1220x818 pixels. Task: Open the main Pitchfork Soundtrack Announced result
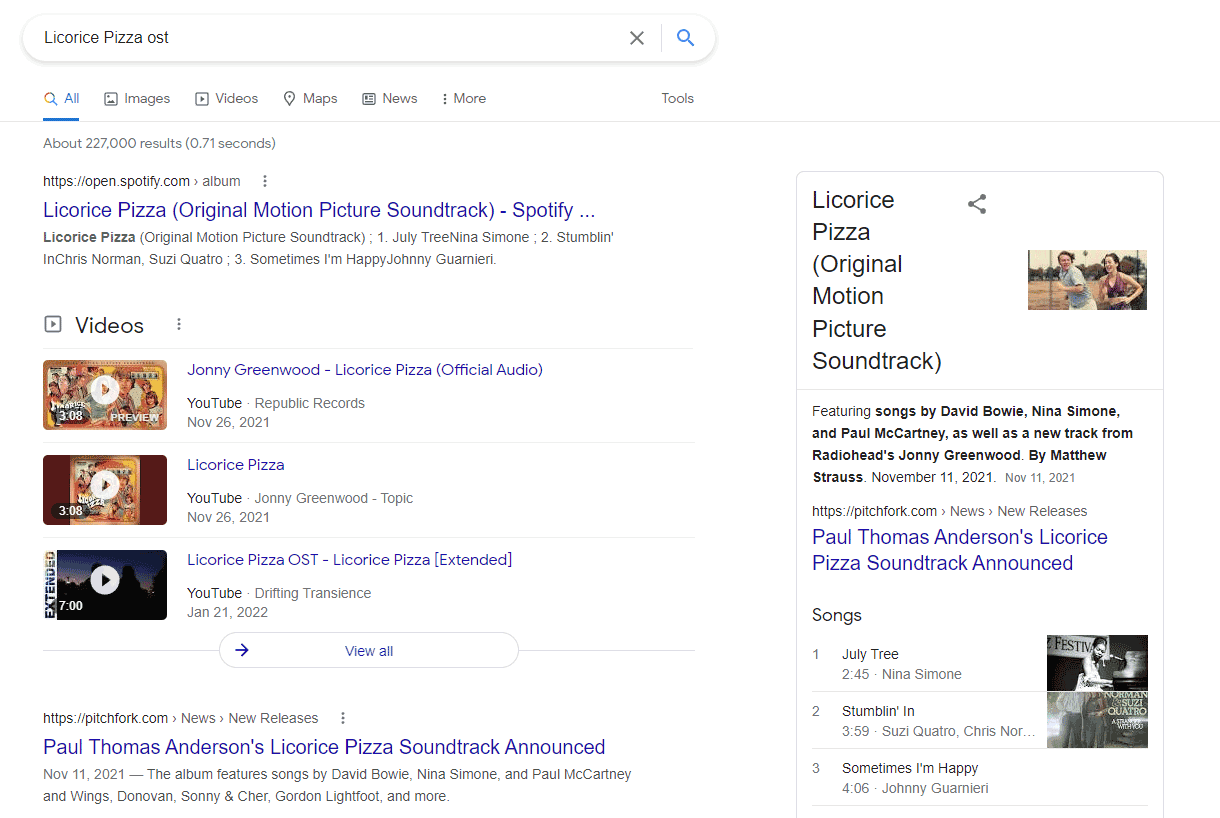(324, 747)
